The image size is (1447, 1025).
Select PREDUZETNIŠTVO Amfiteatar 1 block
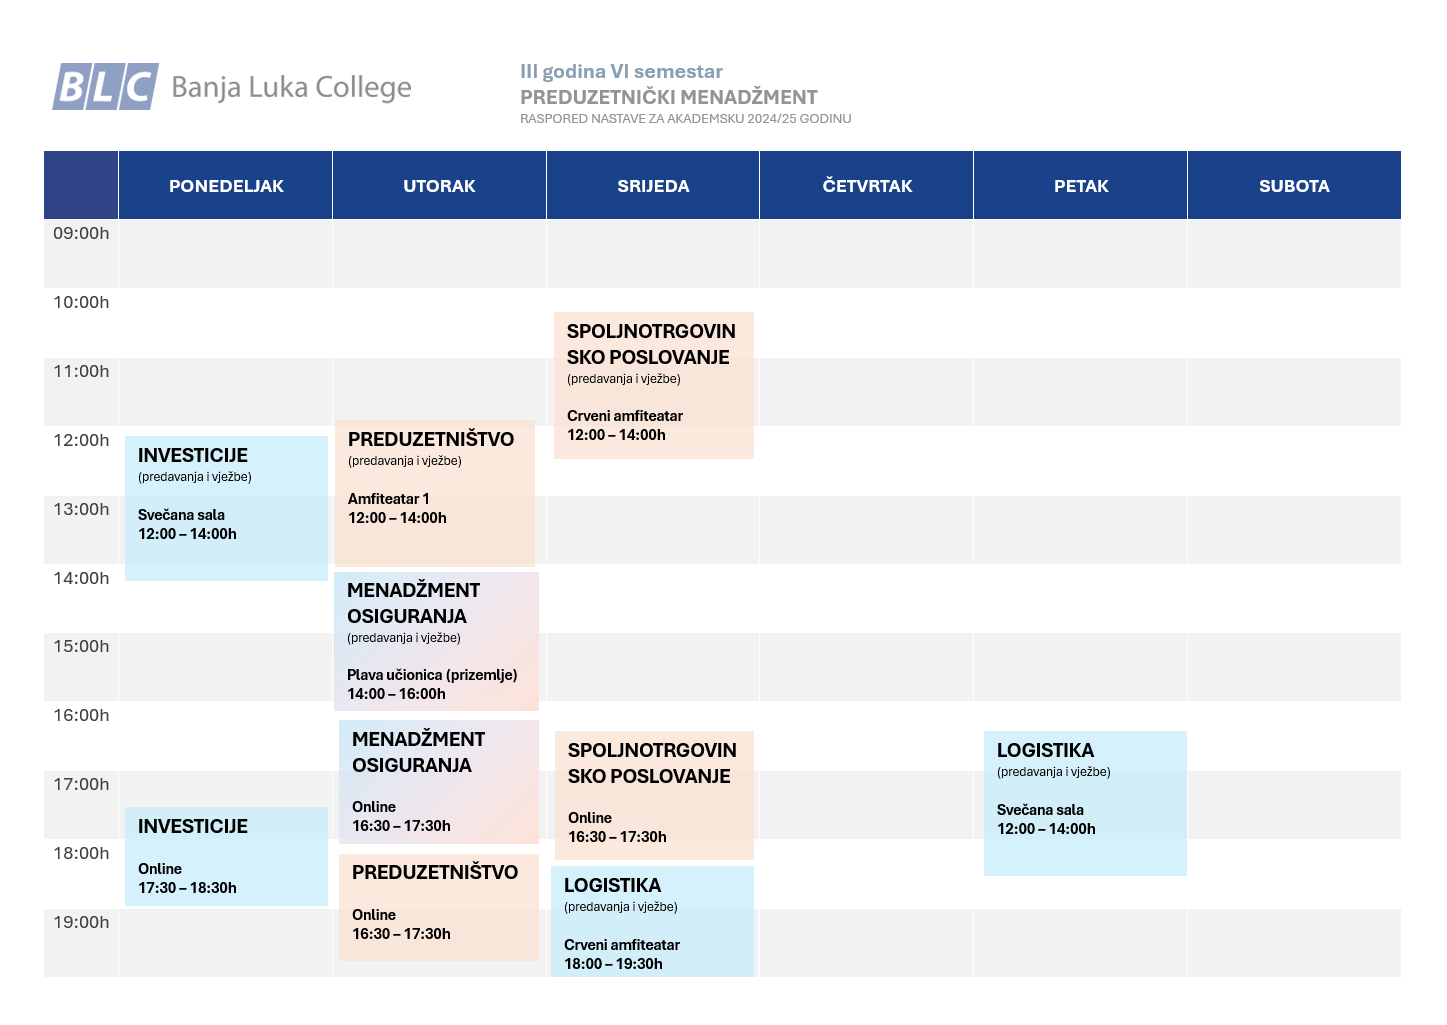[x=435, y=494]
